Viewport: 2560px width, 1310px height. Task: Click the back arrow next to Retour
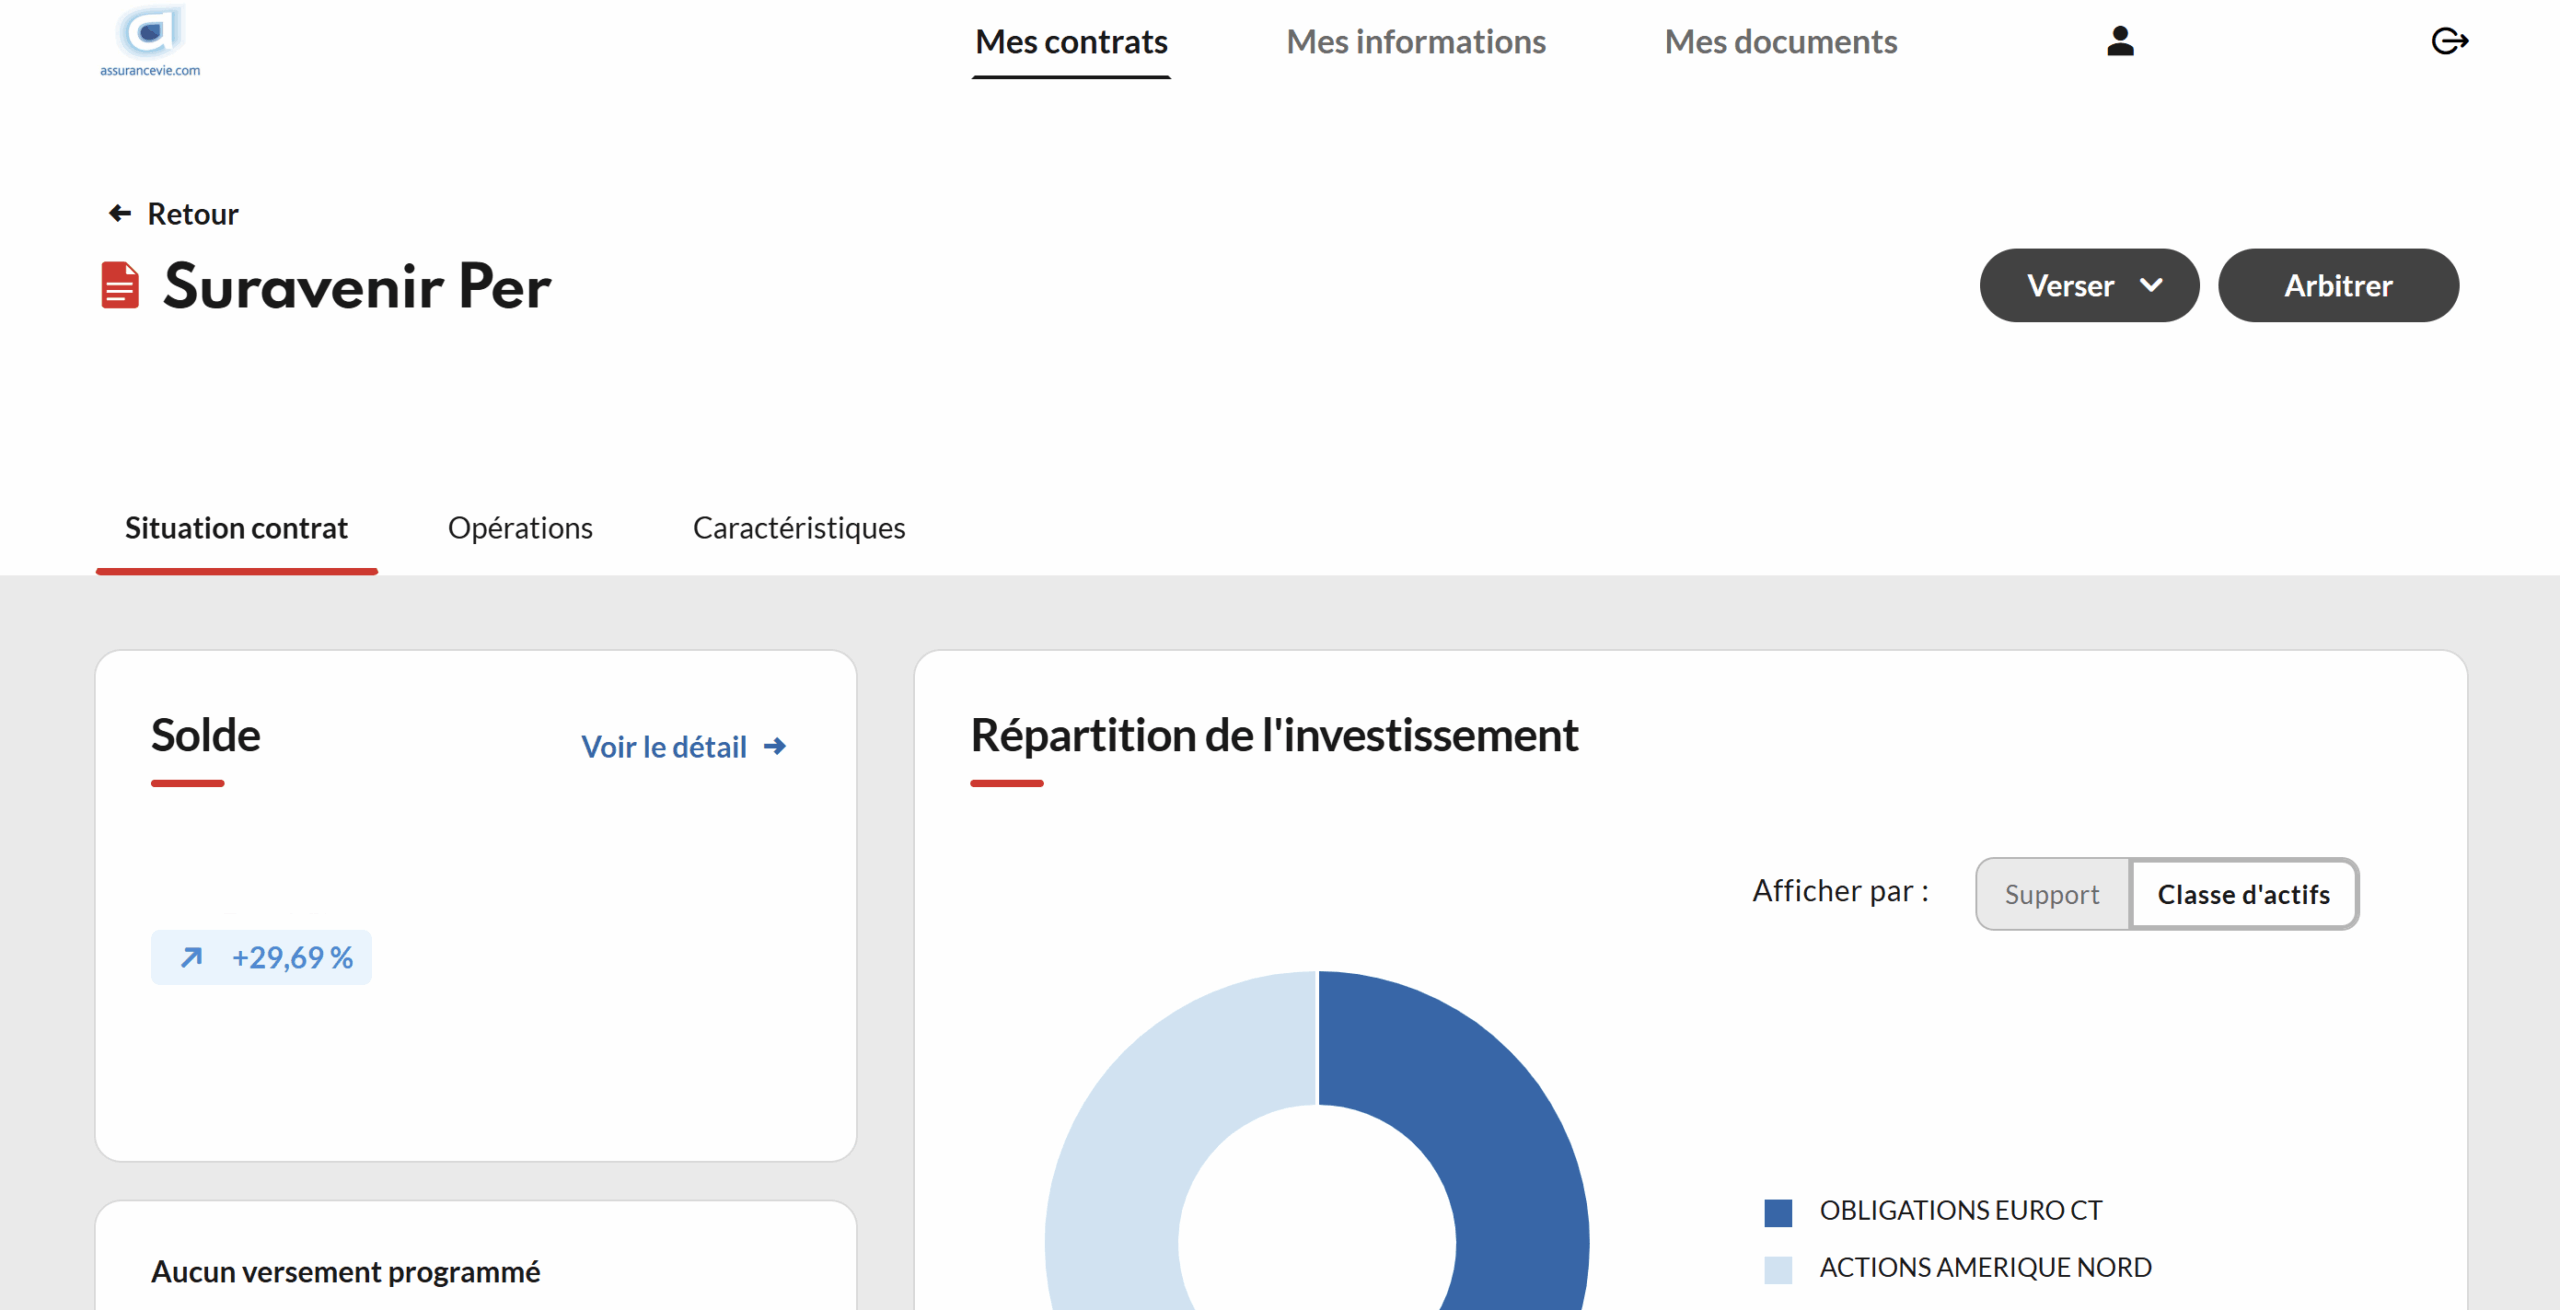pos(118,212)
